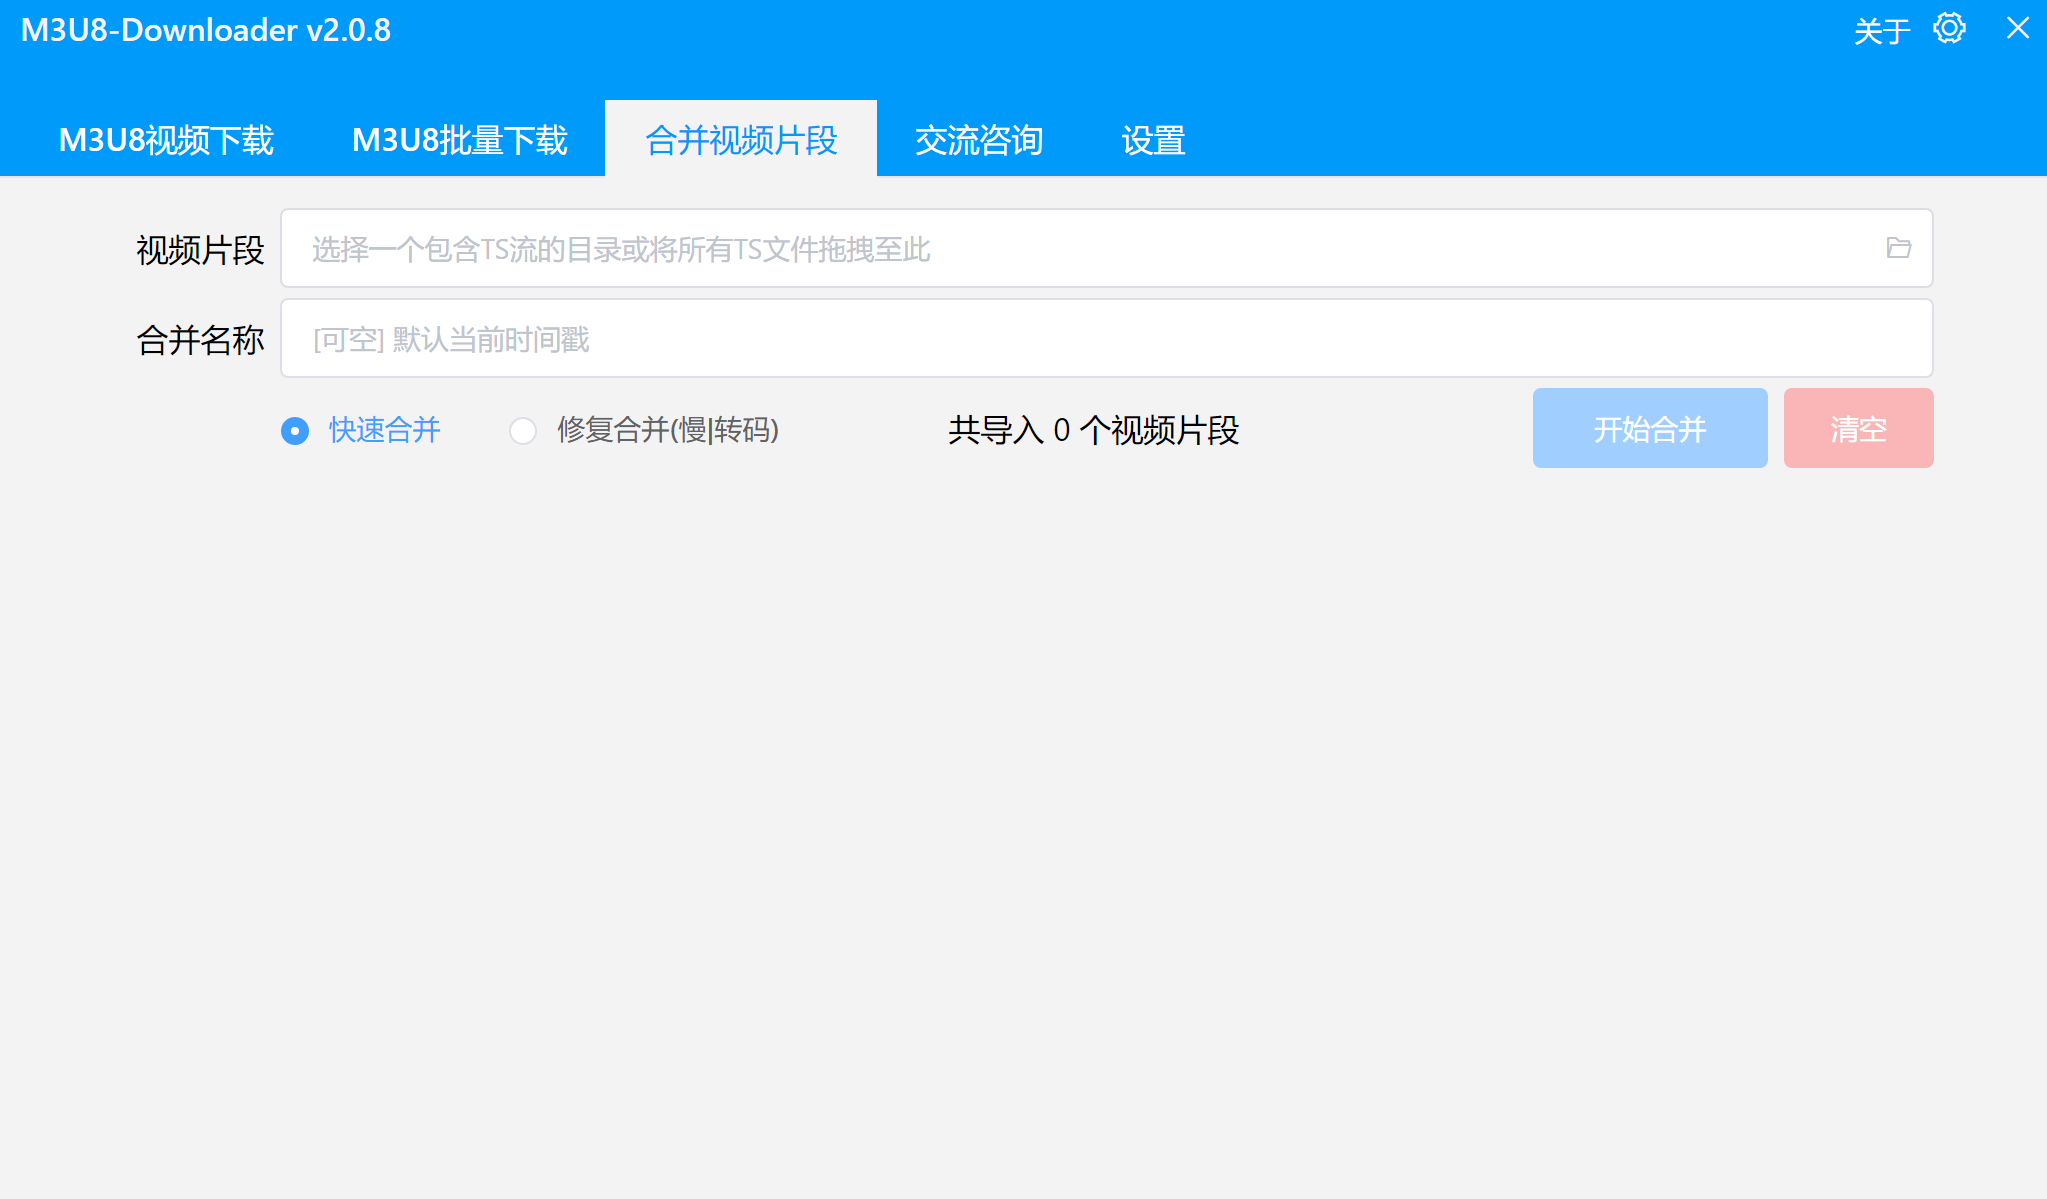Click the settings gear in the title bar
The height and width of the screenshot is (1199, 2047).
[1948, 30]
